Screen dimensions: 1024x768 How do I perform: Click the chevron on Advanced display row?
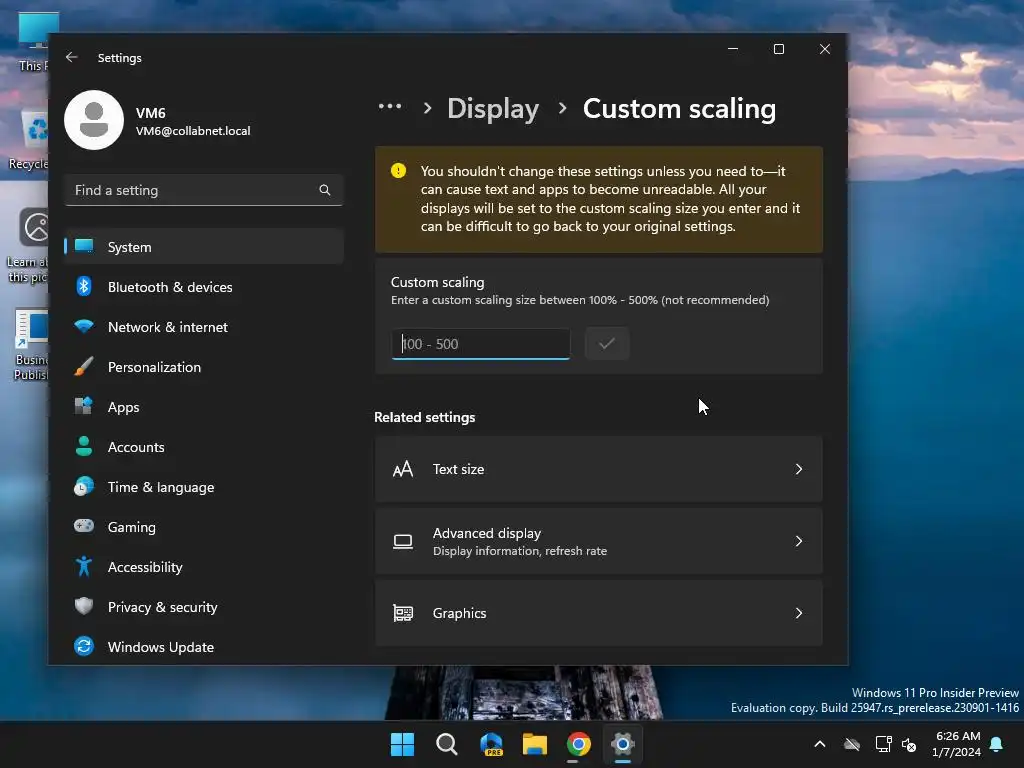[x=799, y=541]
